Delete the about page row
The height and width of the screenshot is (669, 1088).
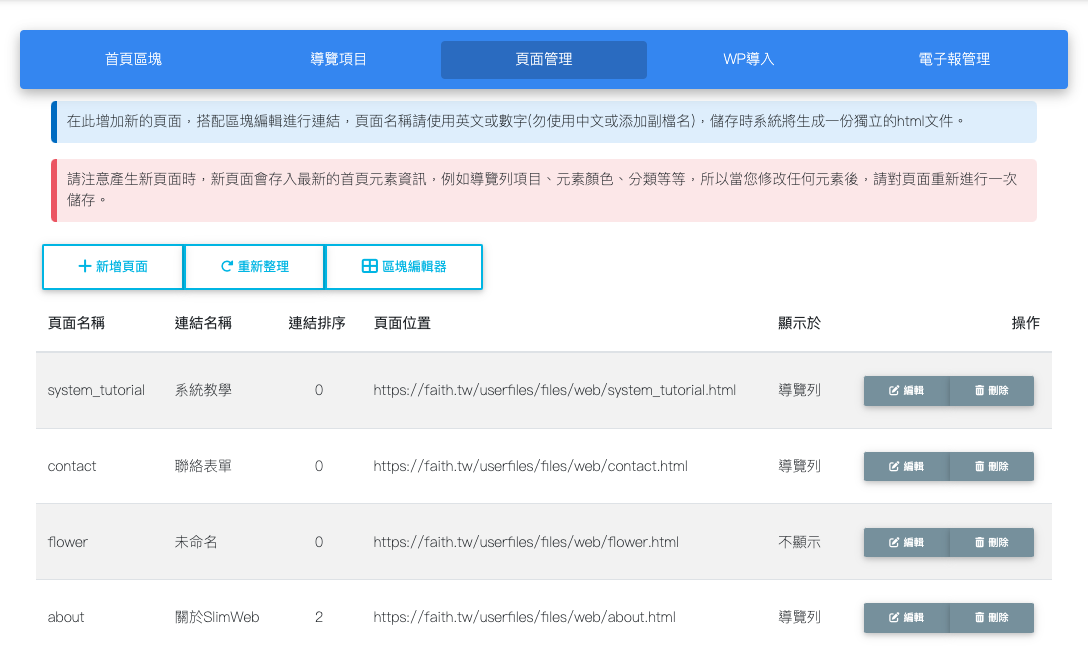[991, 618]
